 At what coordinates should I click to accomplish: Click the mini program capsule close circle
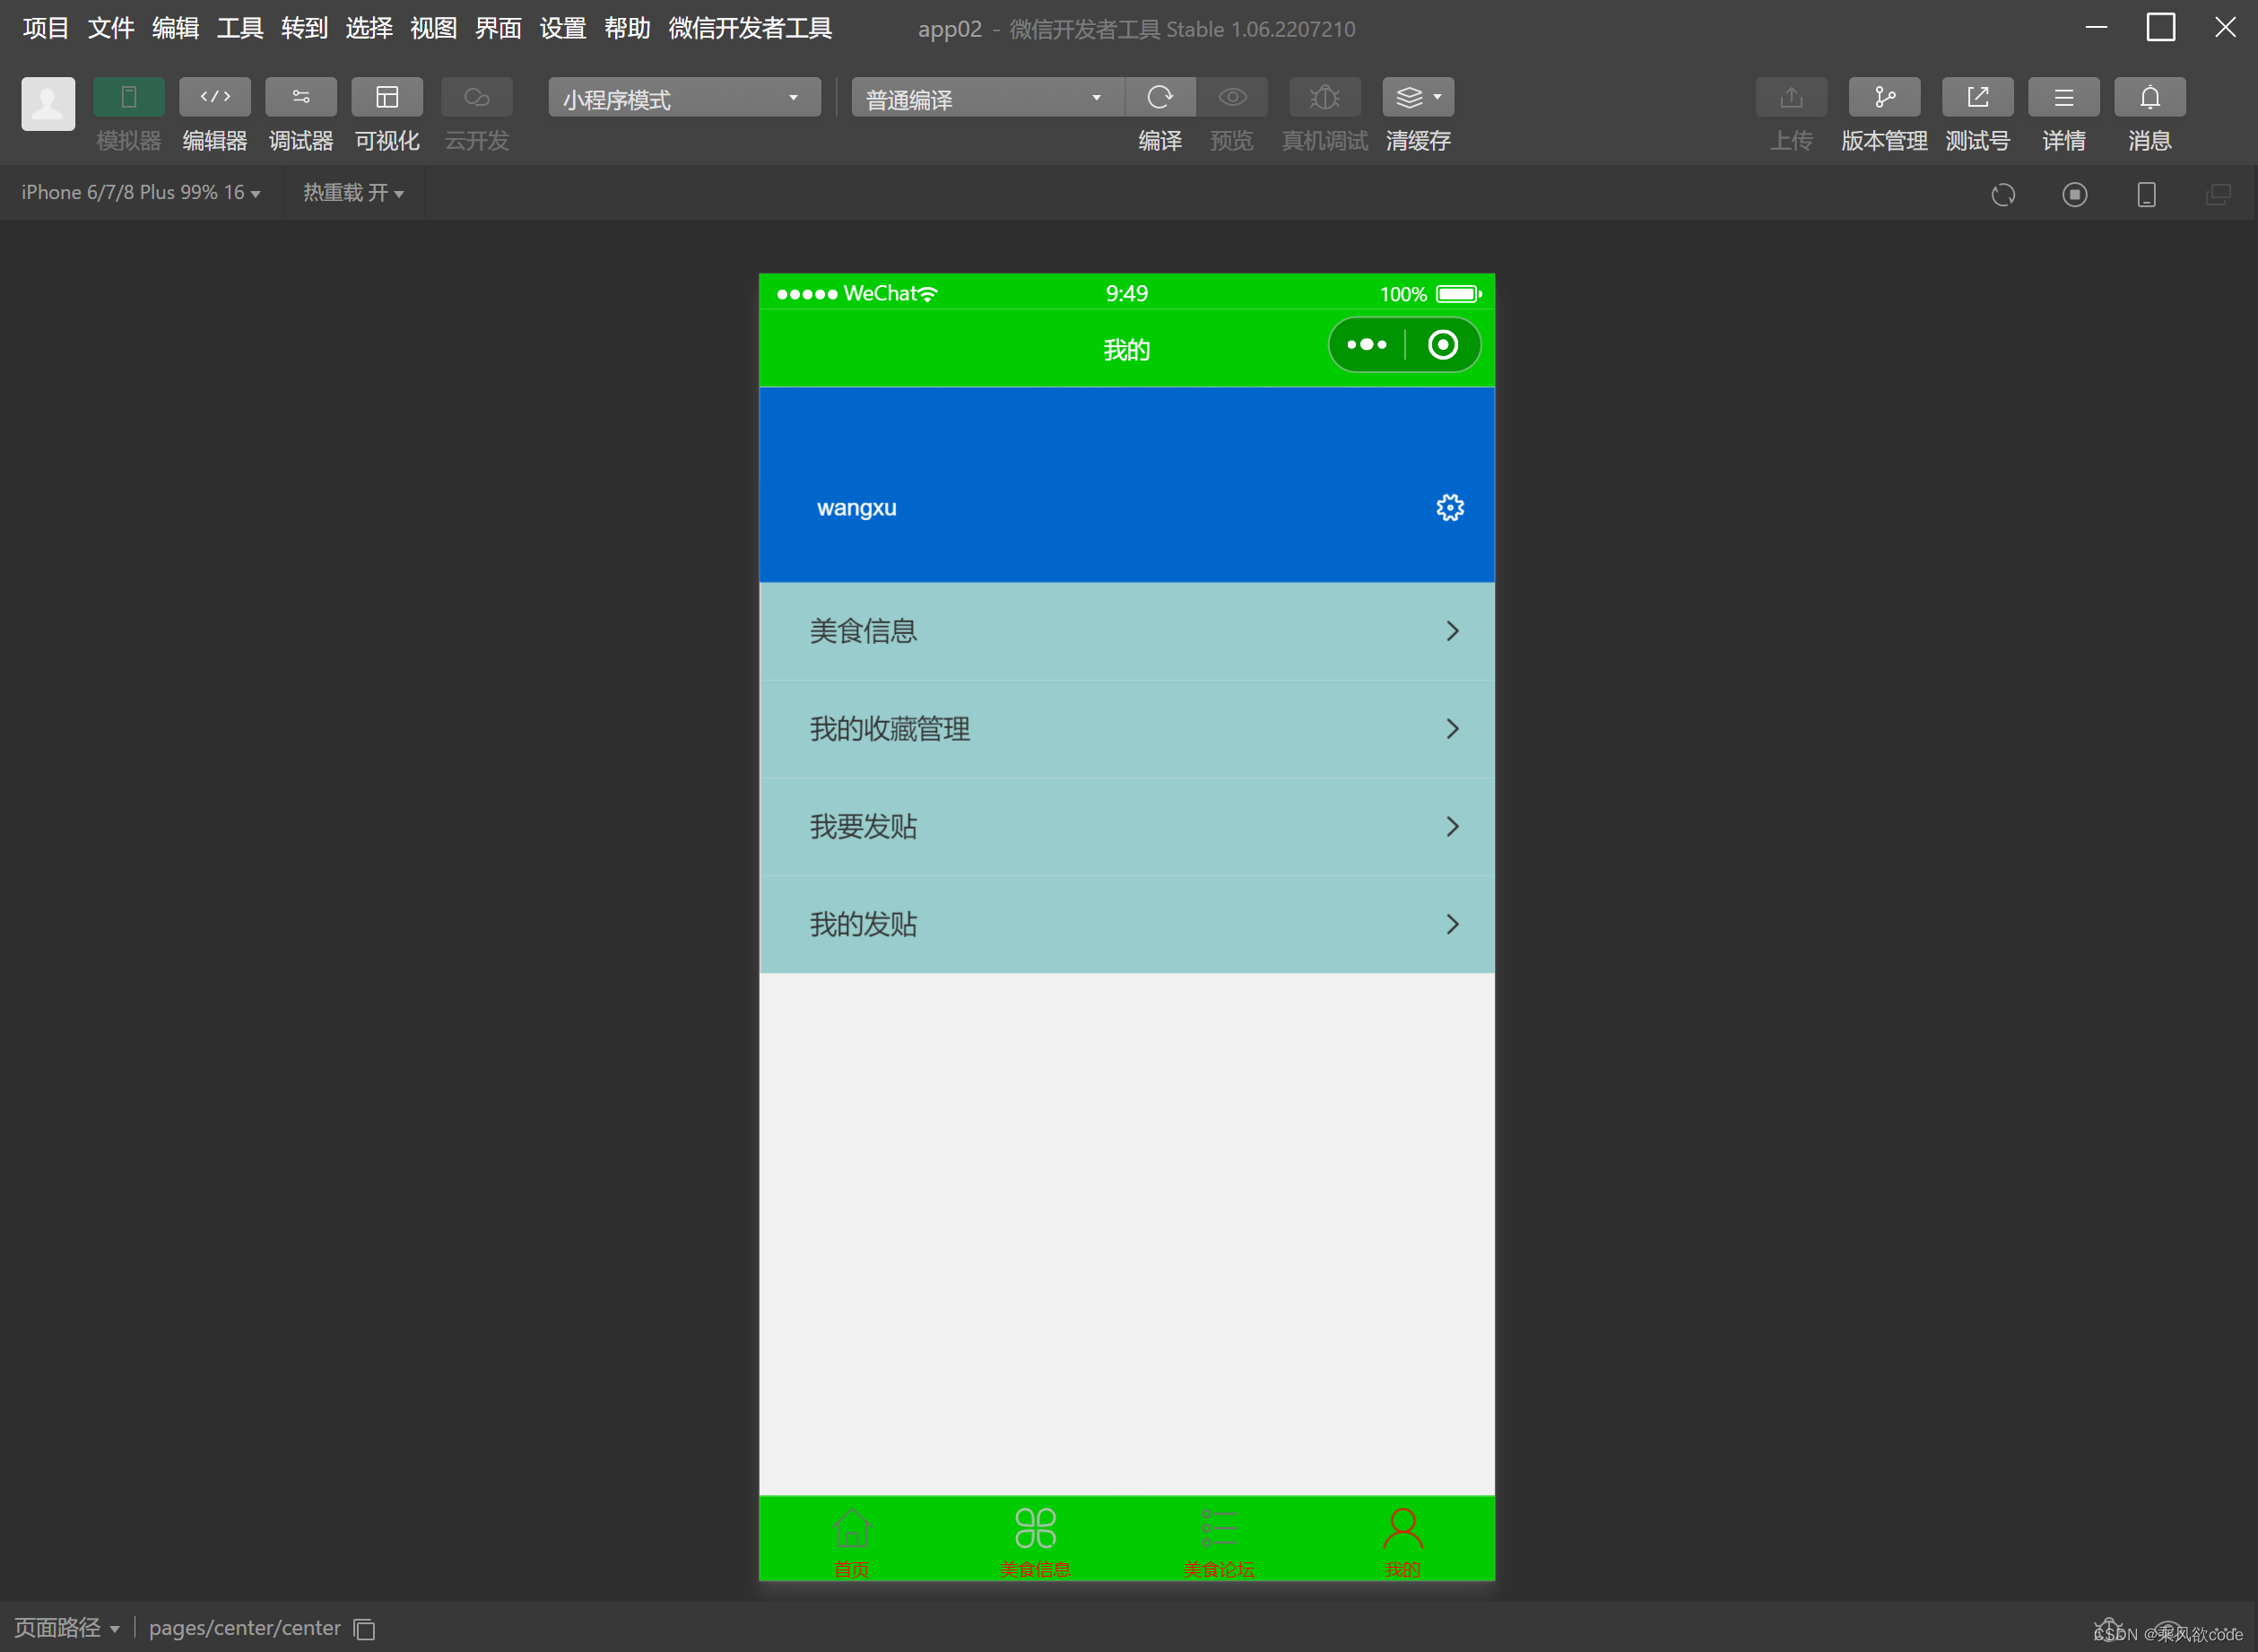[1442, 345]
